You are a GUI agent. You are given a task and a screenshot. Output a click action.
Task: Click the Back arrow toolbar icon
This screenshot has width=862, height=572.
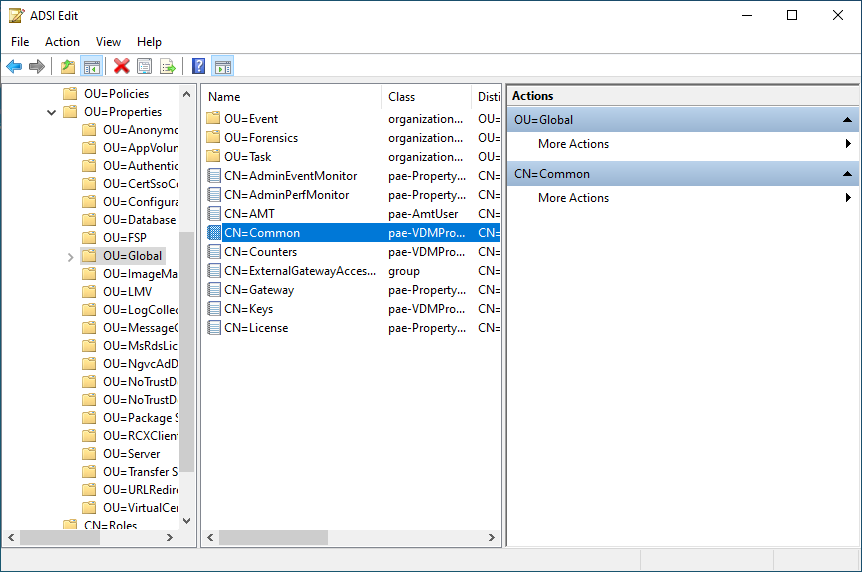coord(14,67)
